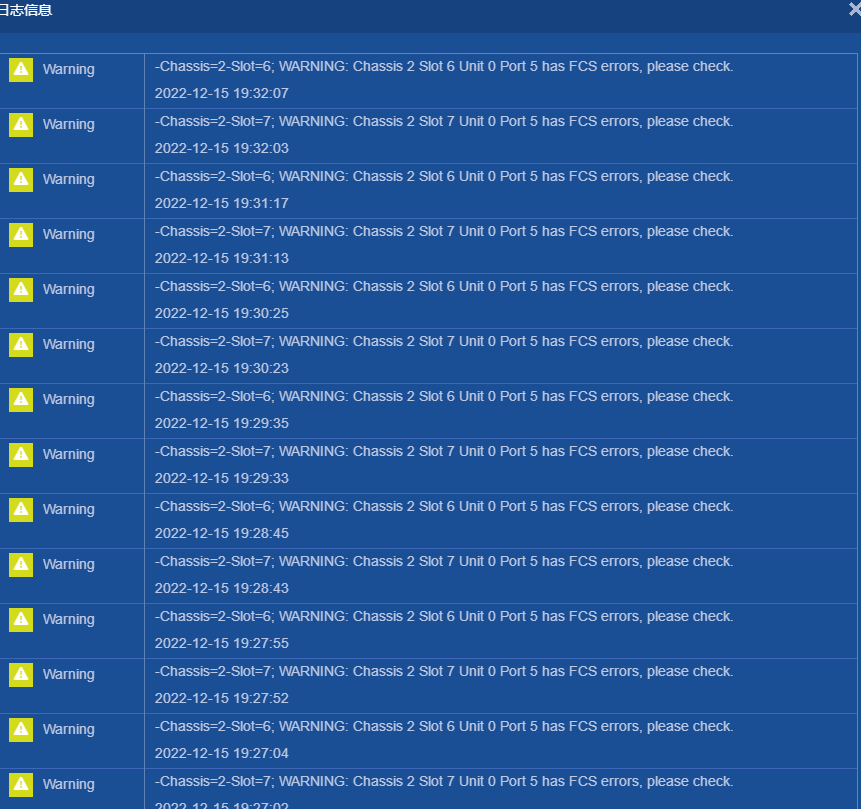Select timestamp 2022-12-15 19:29:35
The width and height of the screenshot is (861, 809).
coord(221,423)
